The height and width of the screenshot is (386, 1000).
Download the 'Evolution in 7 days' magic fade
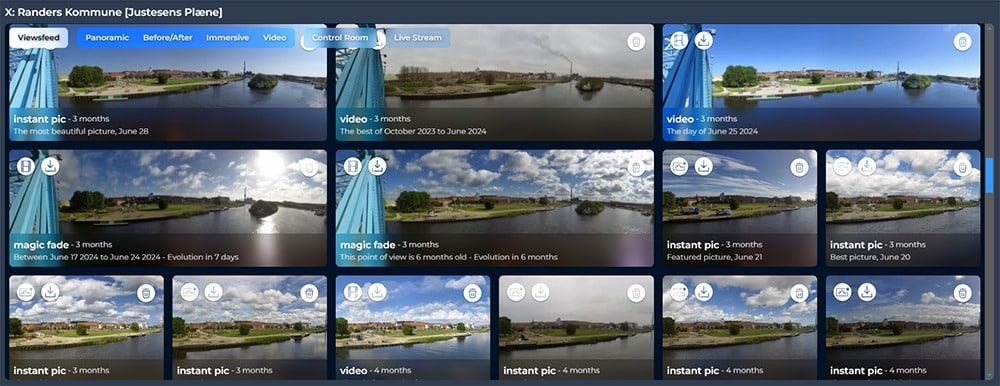point(51,167)
